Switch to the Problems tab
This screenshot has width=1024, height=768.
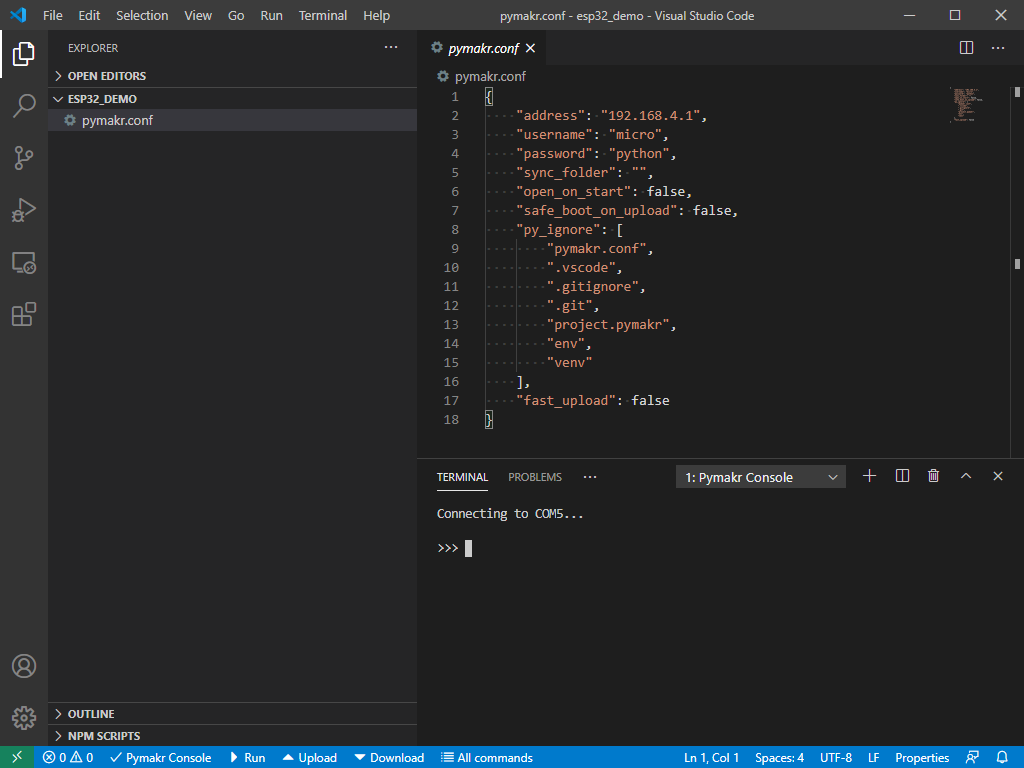[535, 477]
